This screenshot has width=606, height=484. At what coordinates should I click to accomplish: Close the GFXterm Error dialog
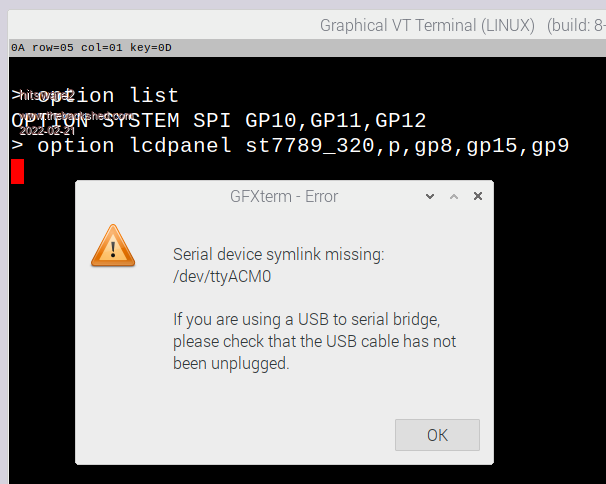(477, 197)
